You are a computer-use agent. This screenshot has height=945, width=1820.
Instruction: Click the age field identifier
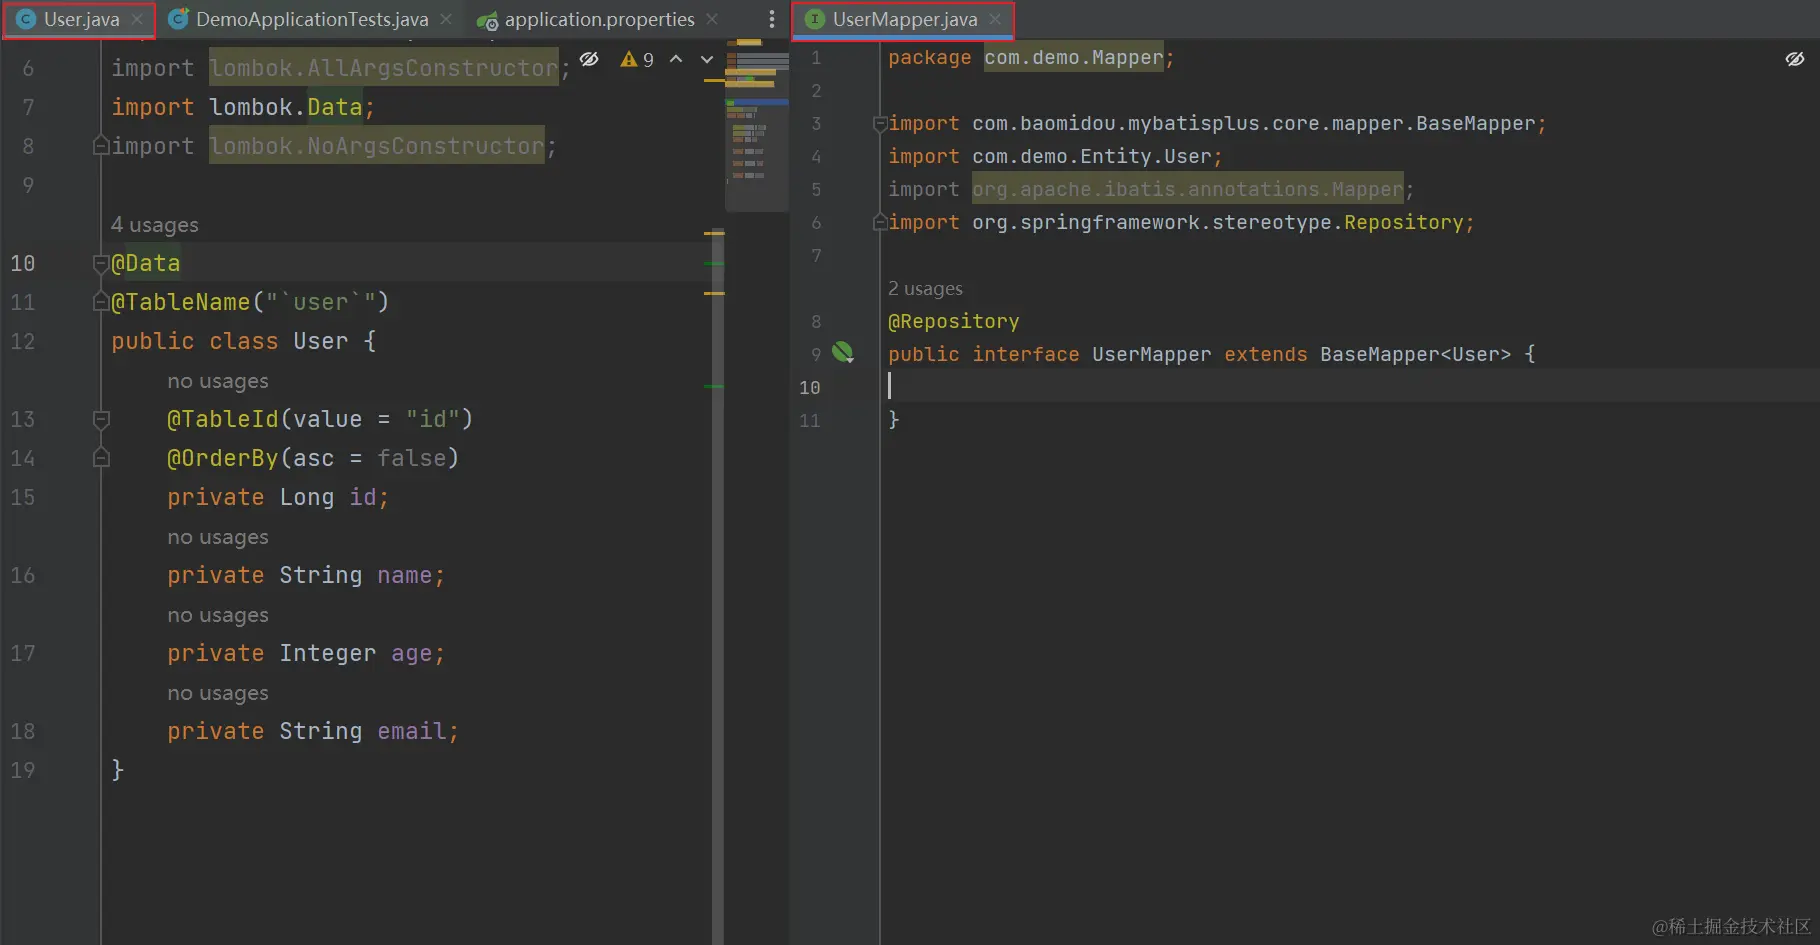tap(411, 653)
